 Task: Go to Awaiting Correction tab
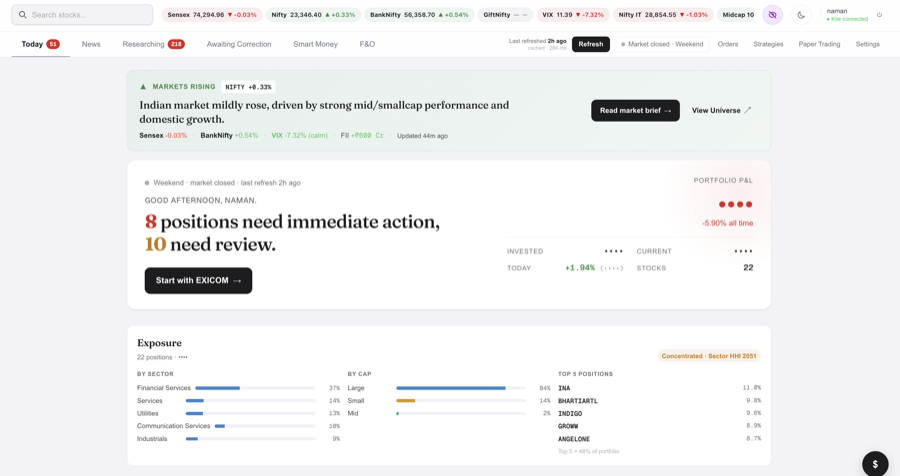click(239, 44)
